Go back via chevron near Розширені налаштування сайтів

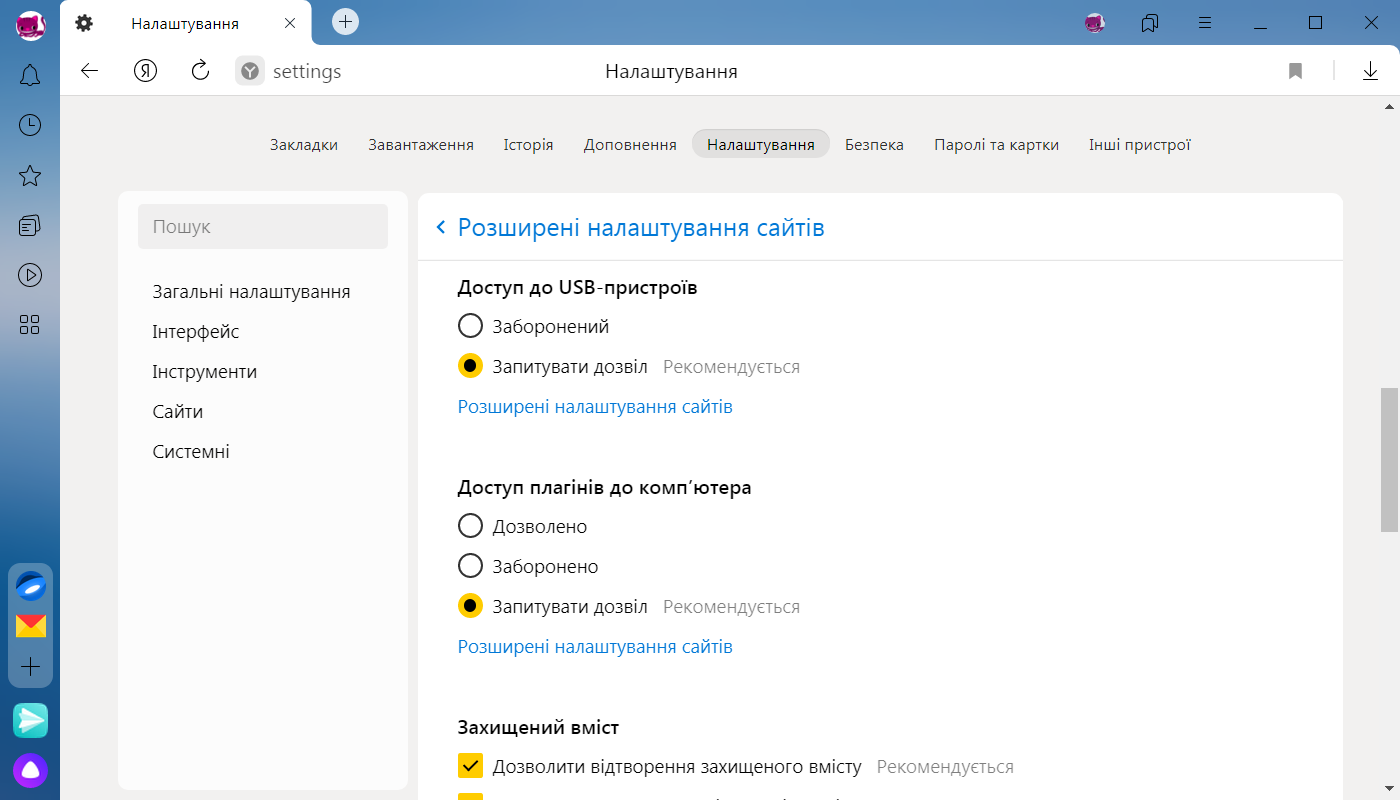(441, 228)
